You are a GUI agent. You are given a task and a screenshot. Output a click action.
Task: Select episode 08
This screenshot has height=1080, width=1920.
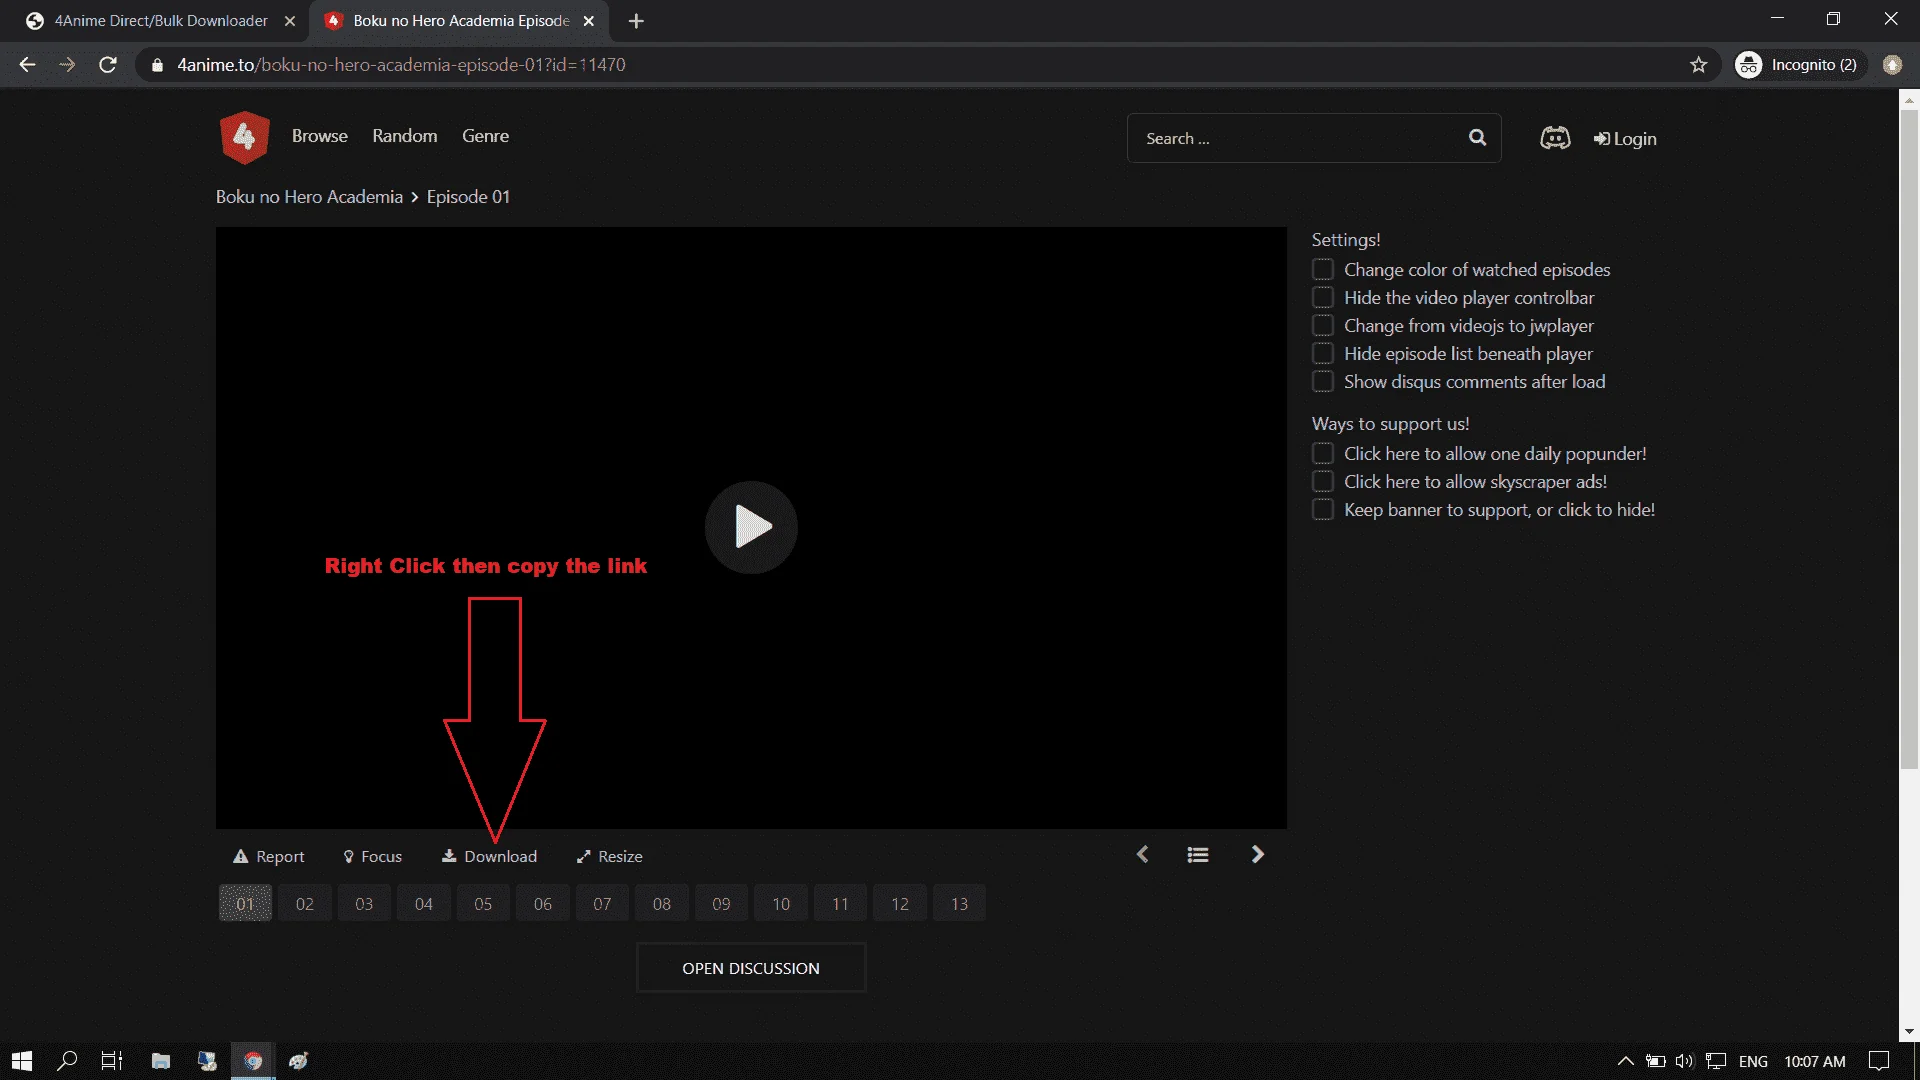pos(662,904)
